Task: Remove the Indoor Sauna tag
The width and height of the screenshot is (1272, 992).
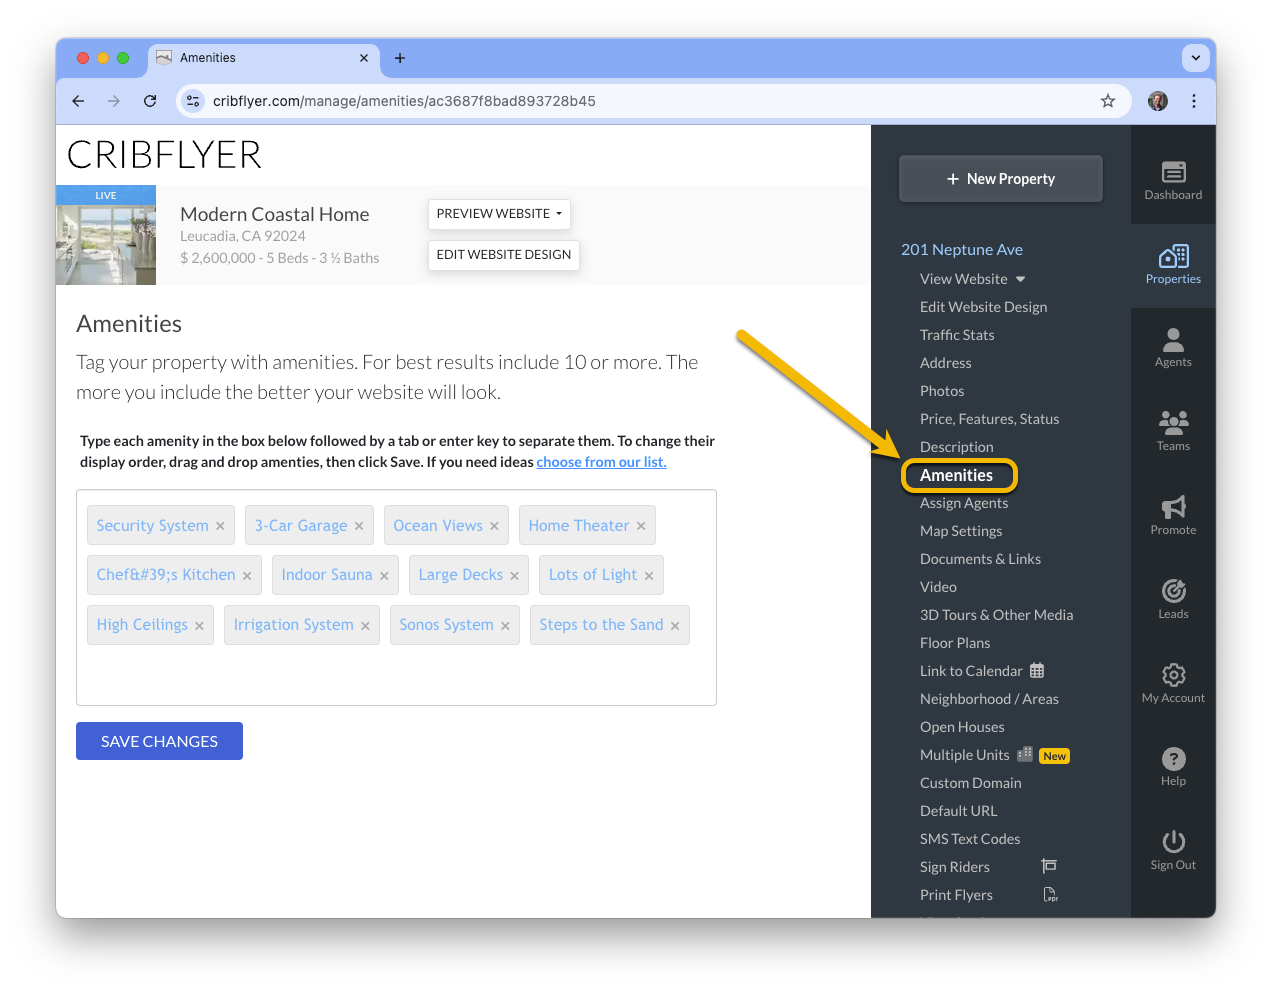Action: click(384, 576)
